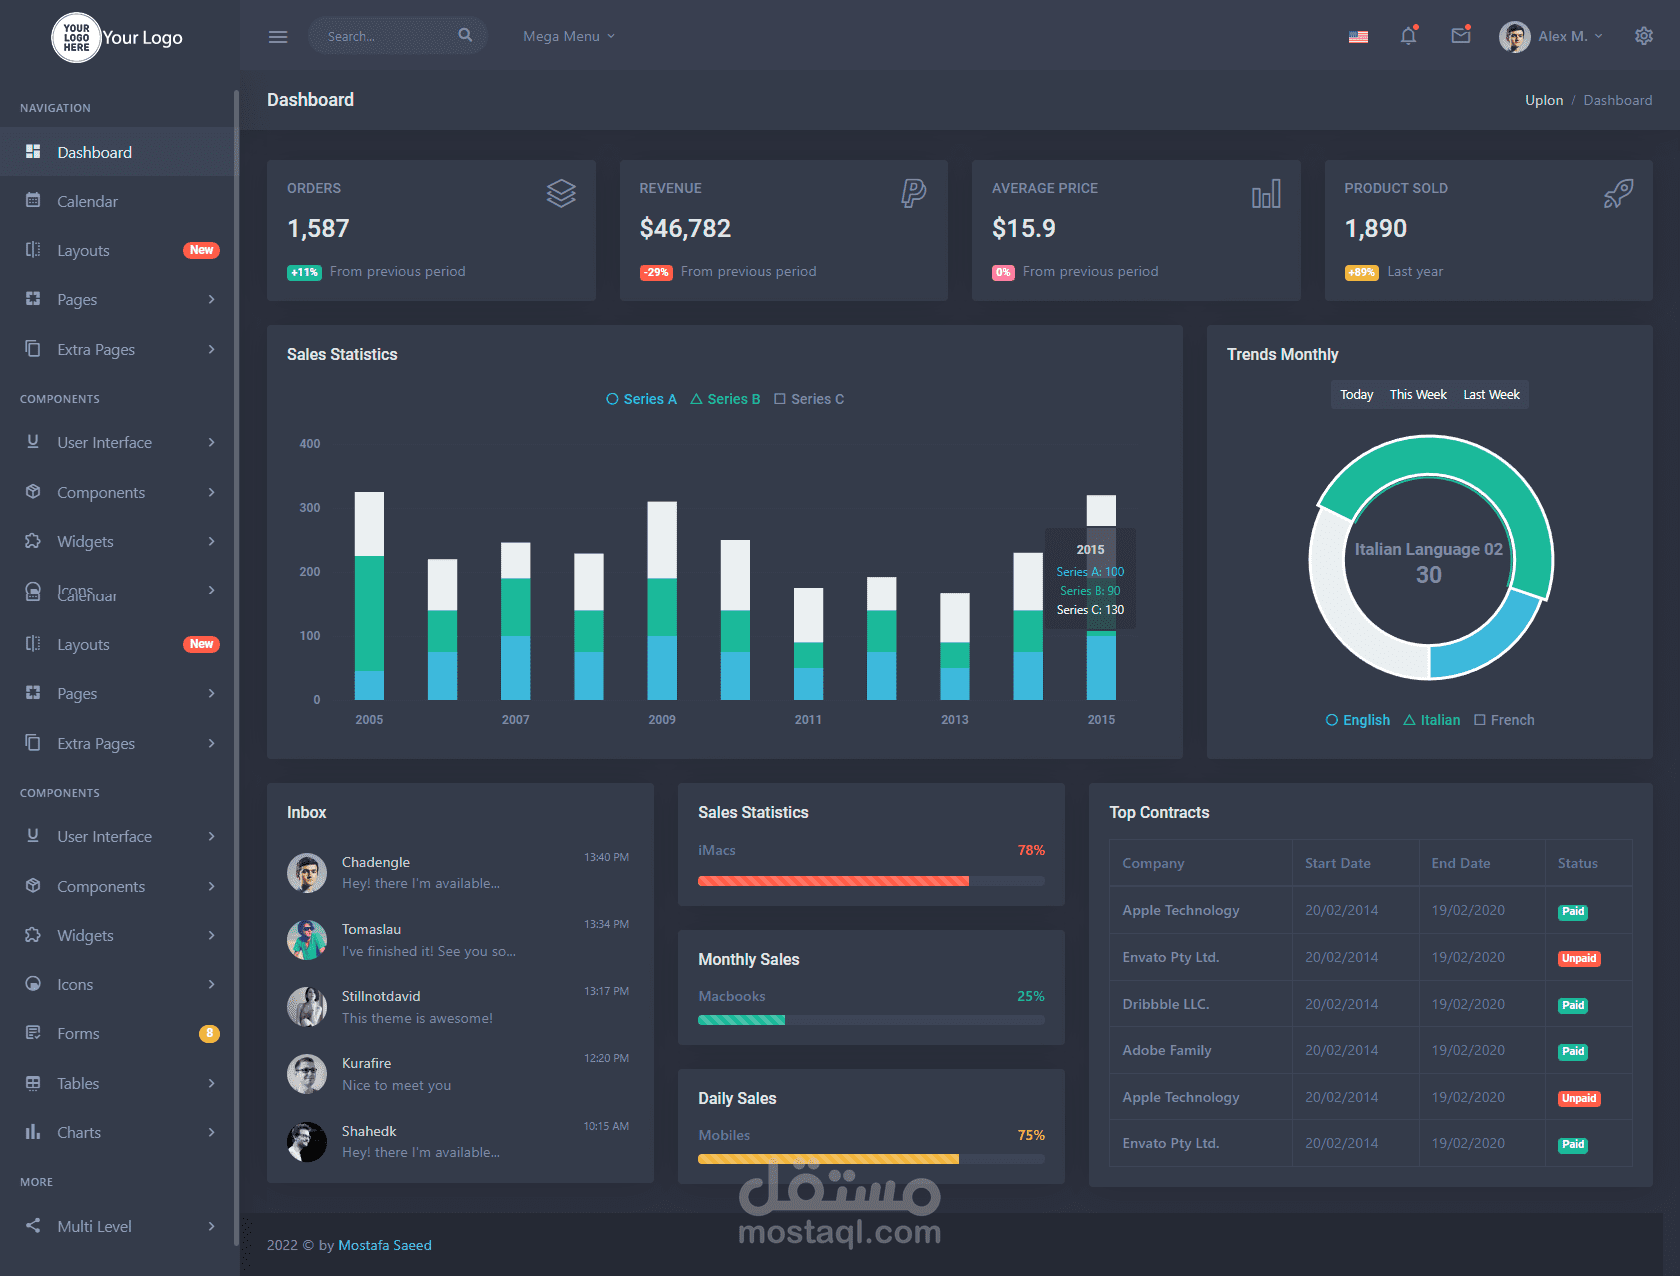Image resolution: width=1680 pixels, height=1276 pixels.
Task: Click the Revenue PayPal icon
Action: [x=913, y=193]
